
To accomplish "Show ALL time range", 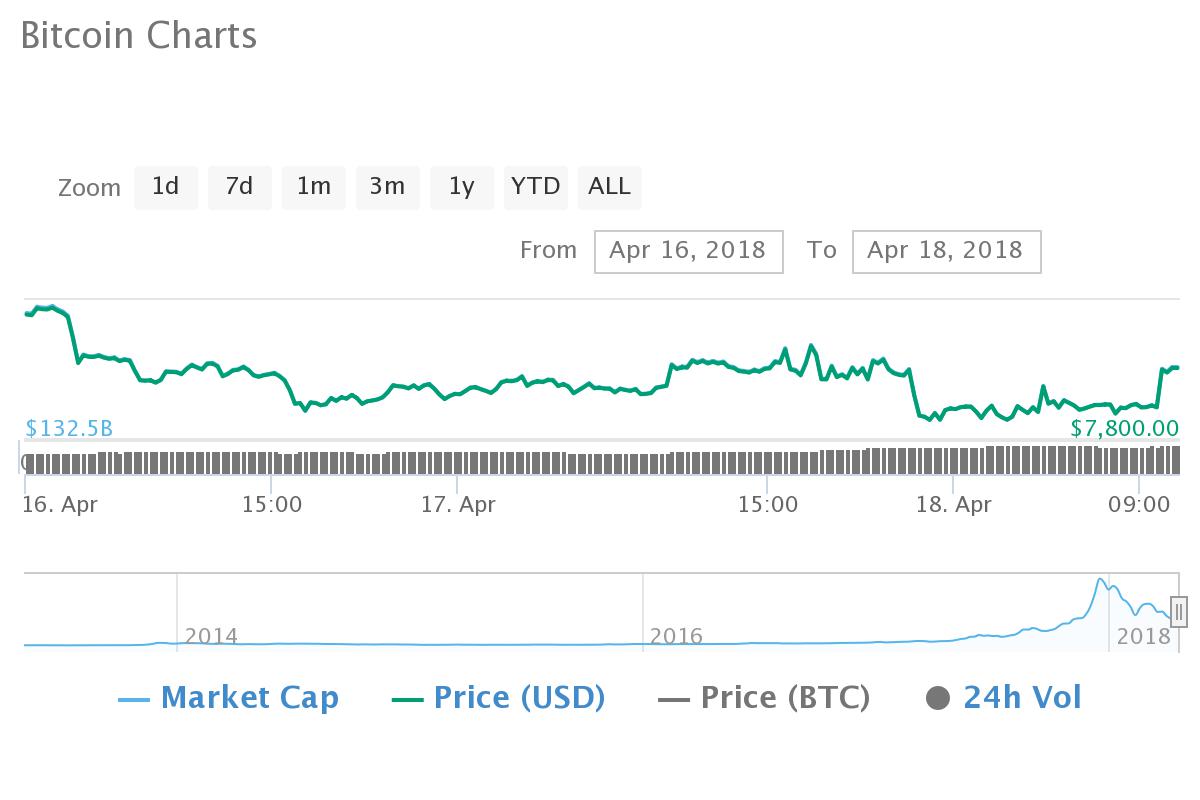I will [610, 187].
